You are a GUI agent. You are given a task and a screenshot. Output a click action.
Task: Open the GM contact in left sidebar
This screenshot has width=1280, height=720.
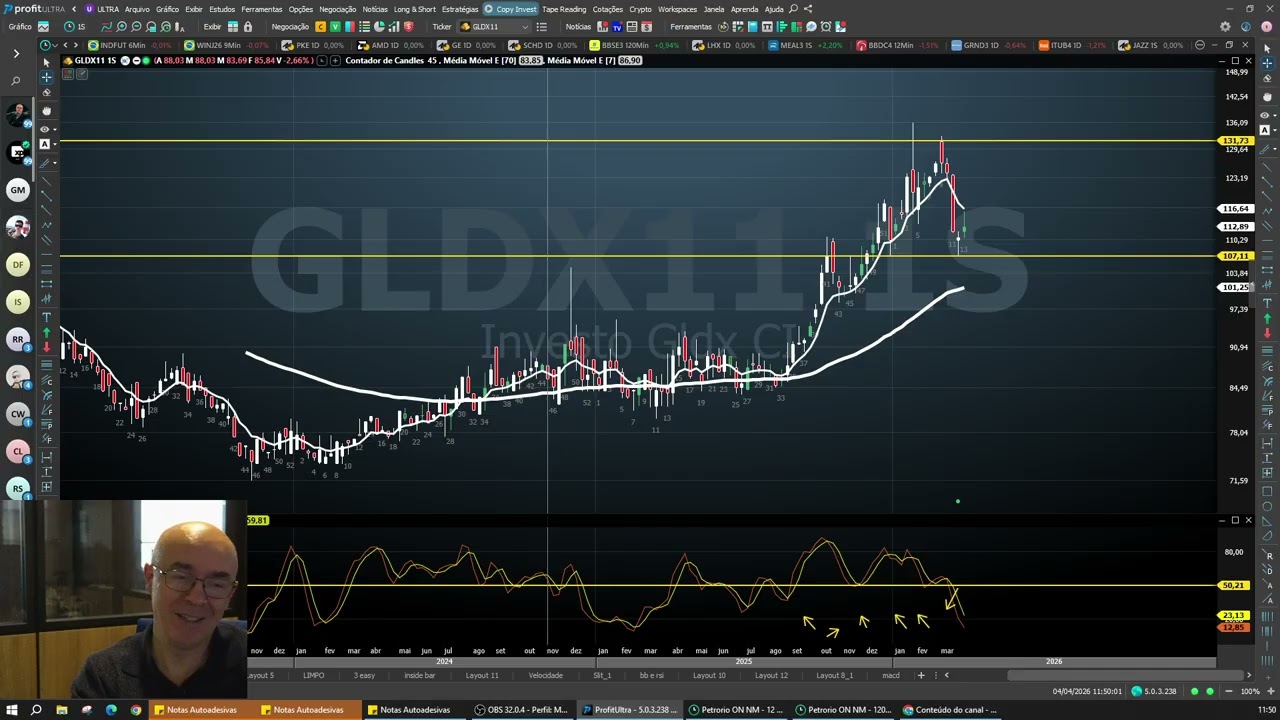(x=17, y=189)
